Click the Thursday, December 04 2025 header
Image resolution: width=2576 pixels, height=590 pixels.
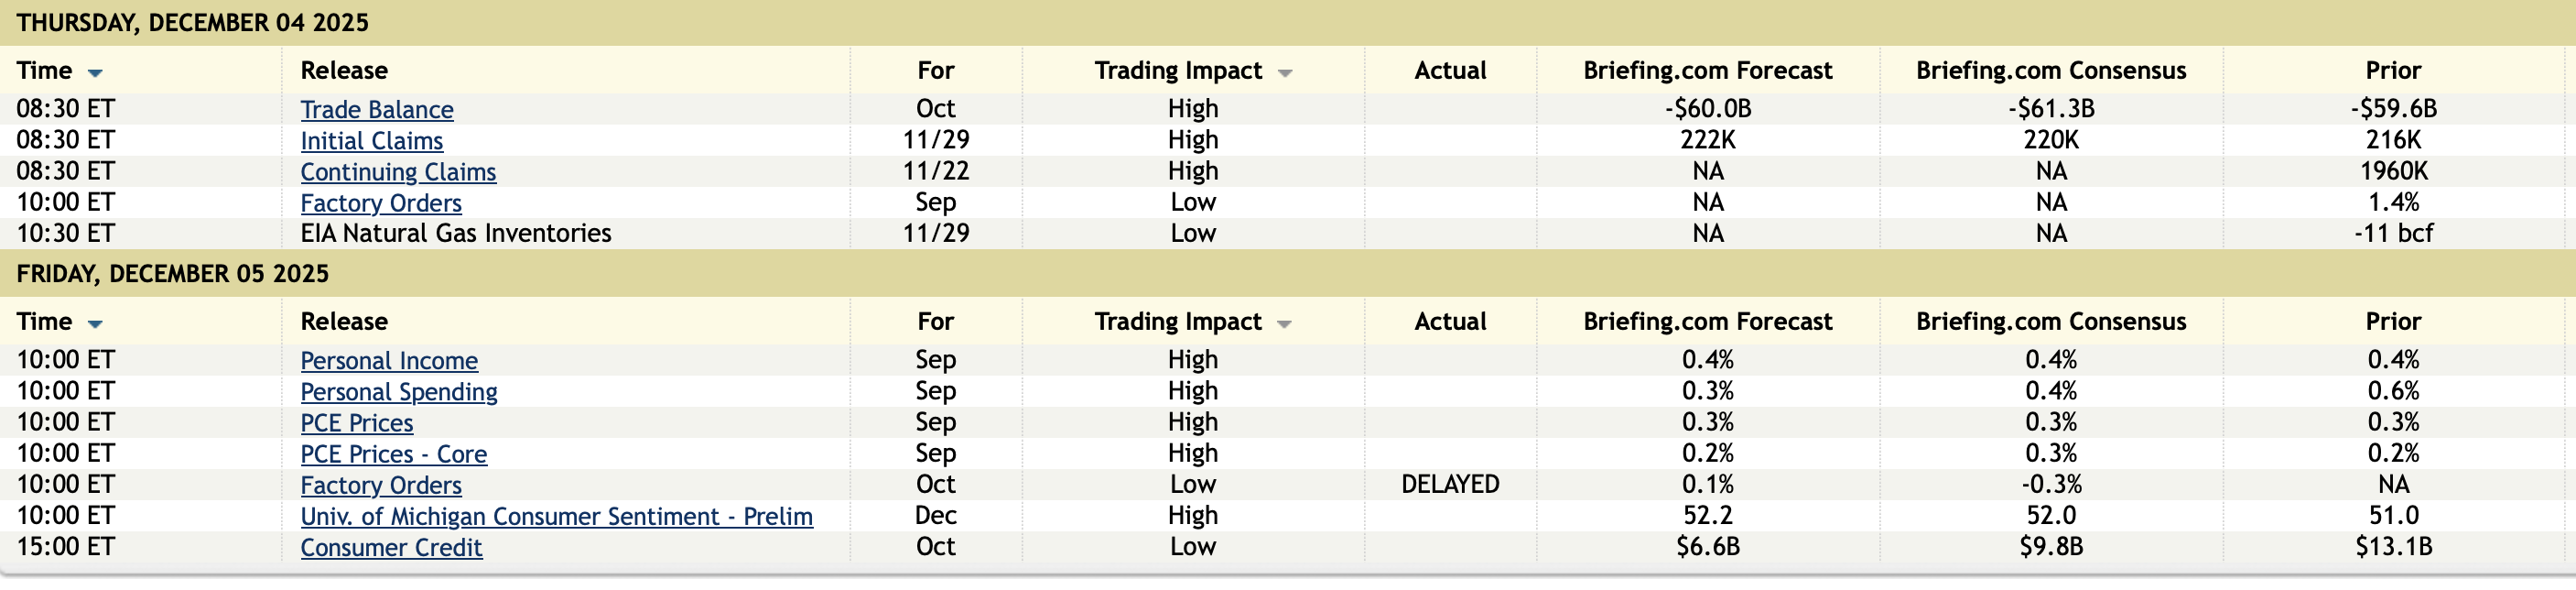[192, 22]
